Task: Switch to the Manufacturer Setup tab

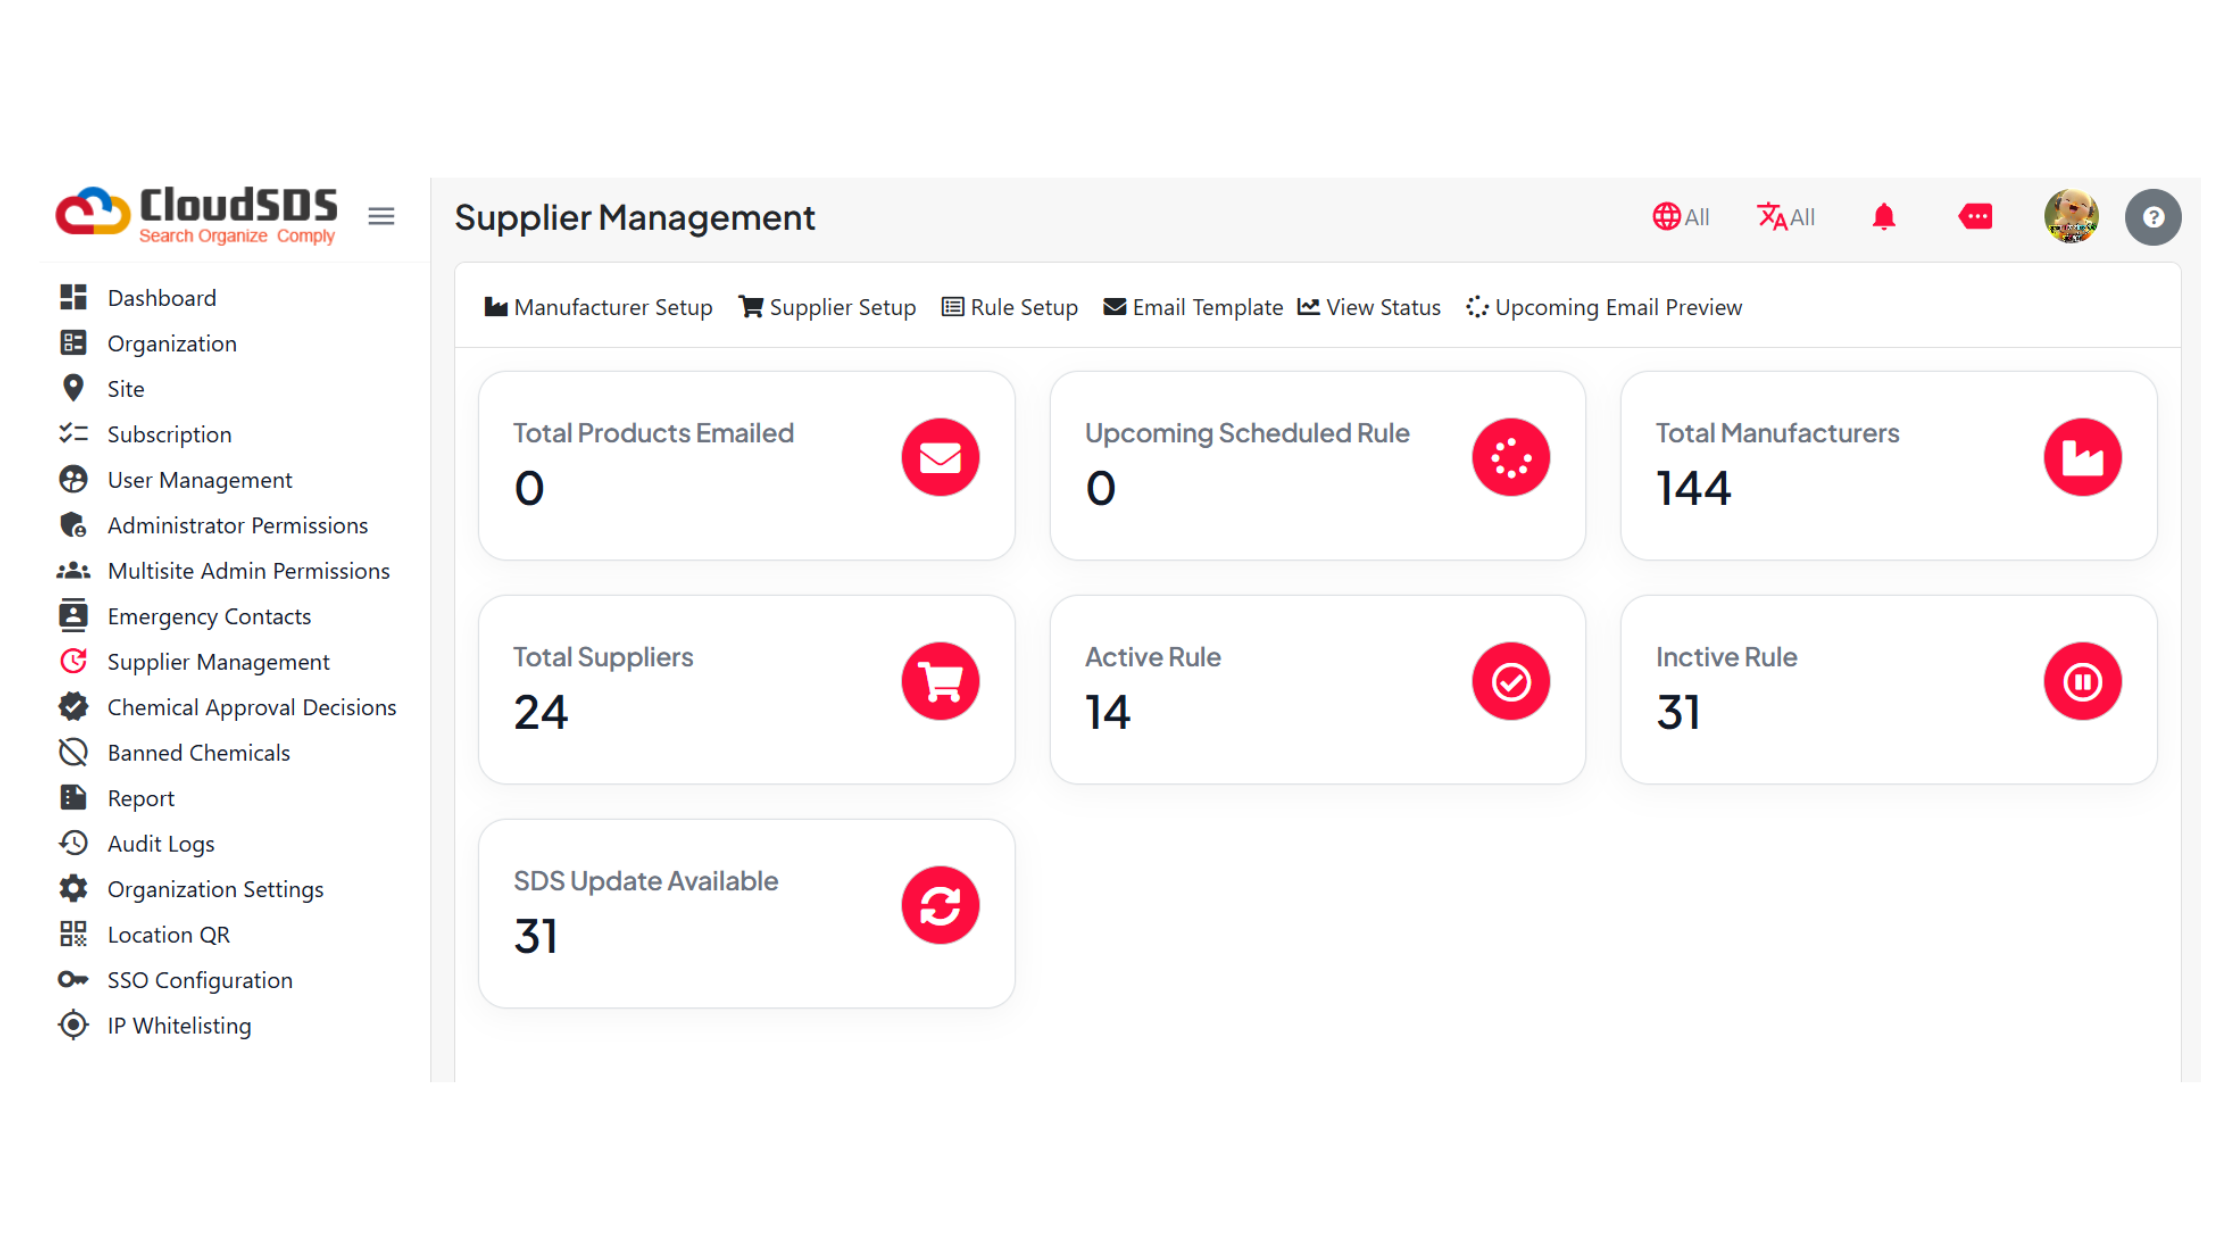Action: pos(598,307)
